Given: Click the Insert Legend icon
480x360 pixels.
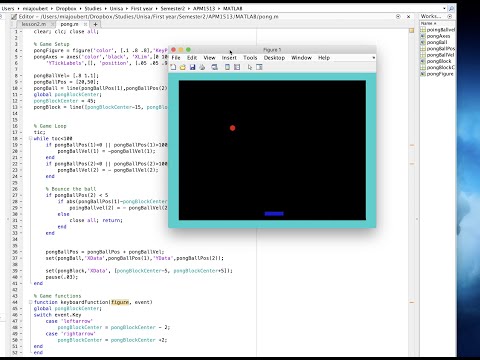Looking at the screenshot, I should [237, 67].
